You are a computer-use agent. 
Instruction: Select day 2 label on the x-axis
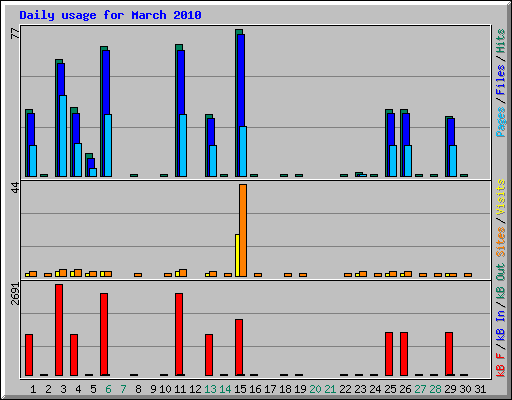click(x=48, y=389)
